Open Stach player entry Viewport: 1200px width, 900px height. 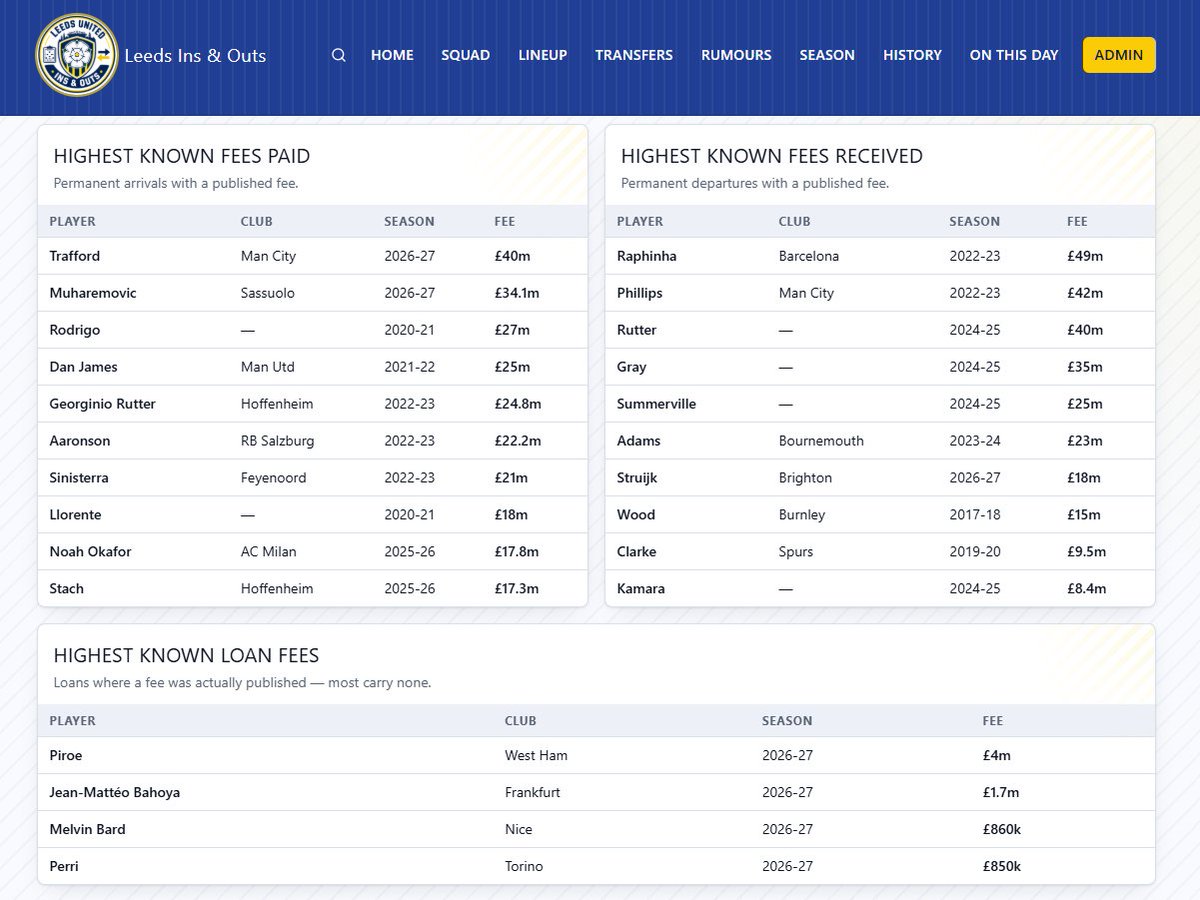coord(67,589)
